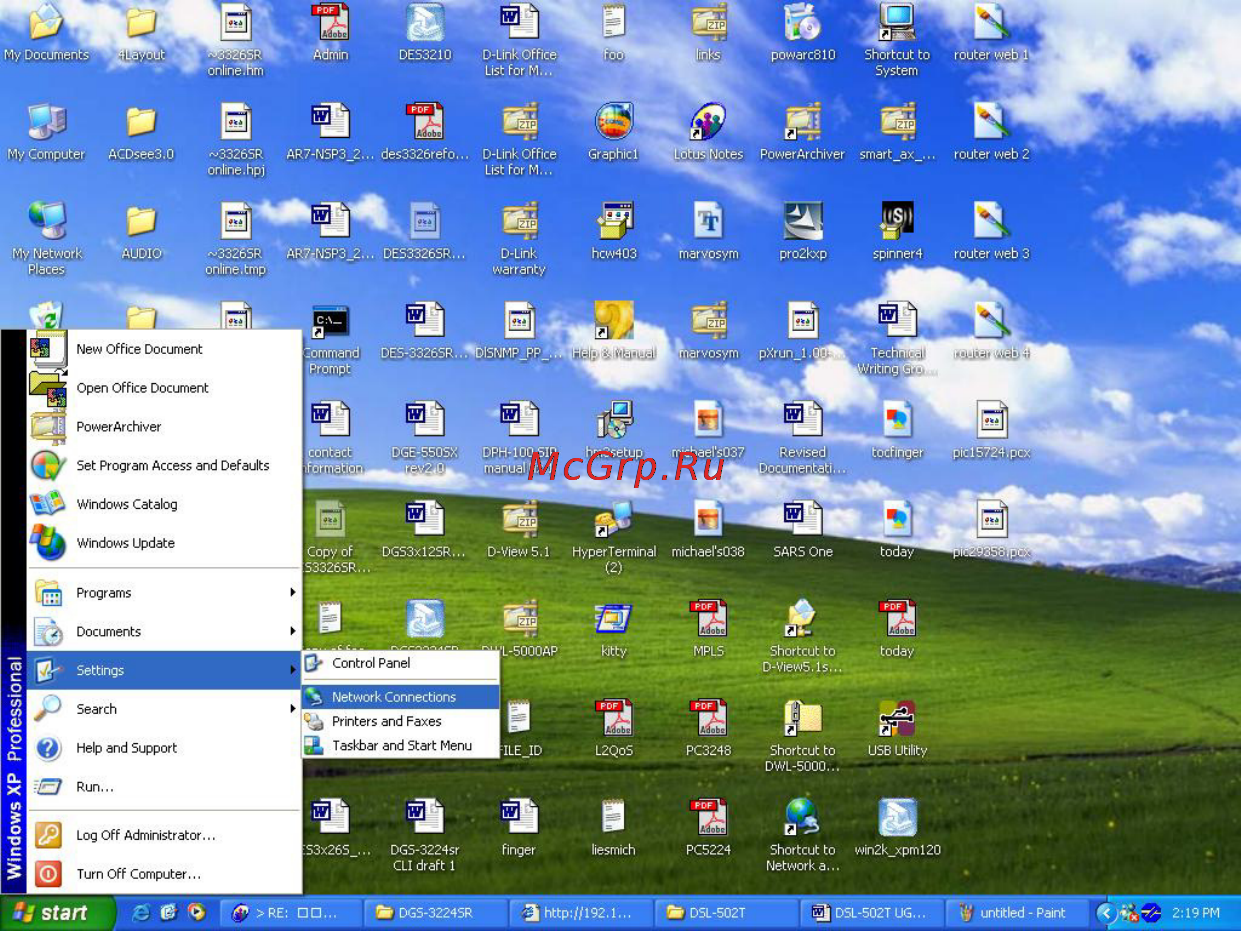Image resolution: width=1241 pixels, height=931 pixels.
Task: Click the My Network Places icon
Action: click(46, 220)
